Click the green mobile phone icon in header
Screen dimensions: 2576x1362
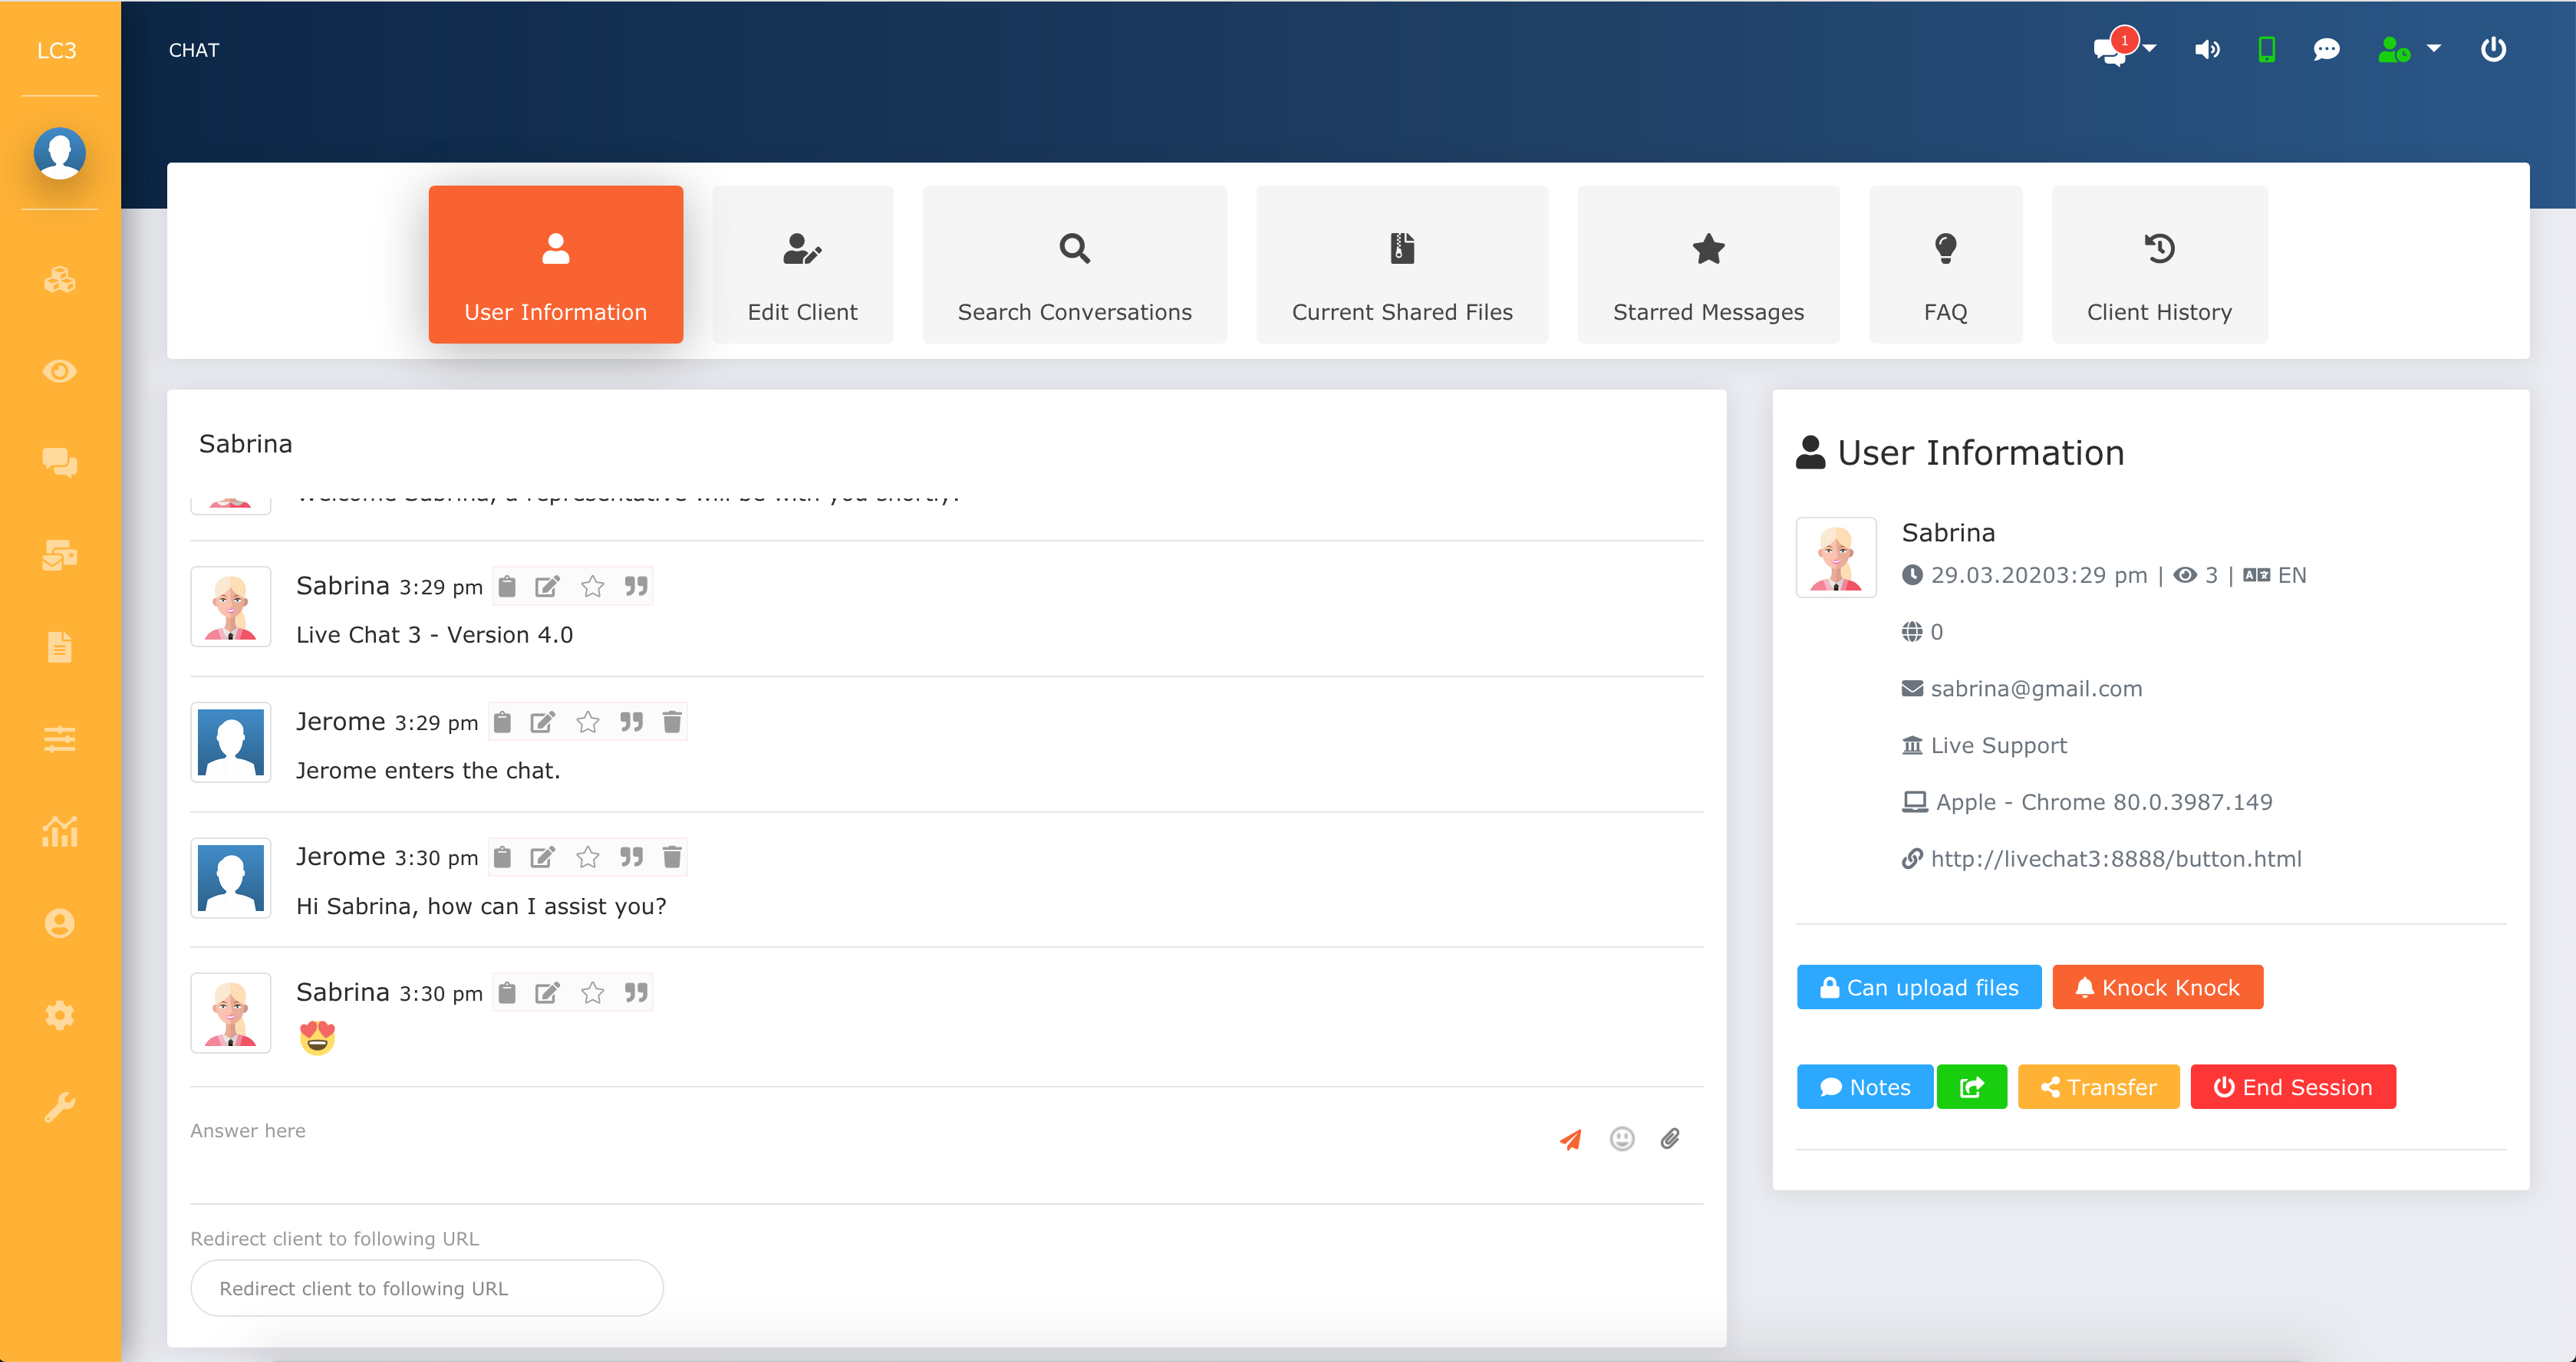click(x=2267, y=49)
